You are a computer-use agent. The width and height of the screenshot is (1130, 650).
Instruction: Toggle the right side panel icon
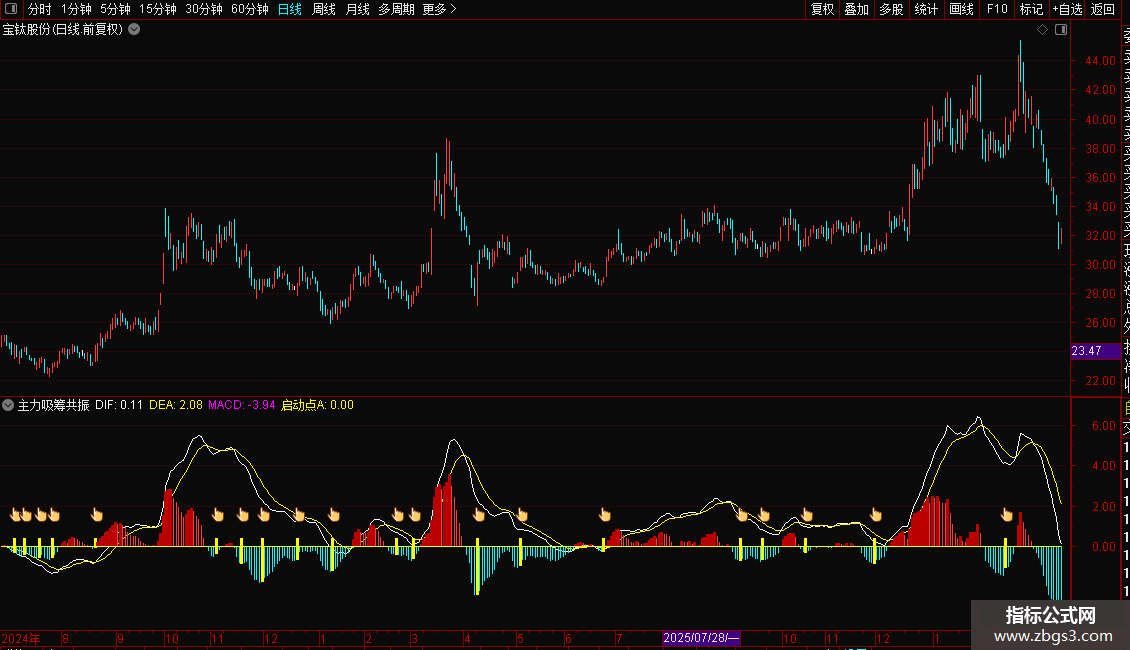click(x=1061, y=30)
